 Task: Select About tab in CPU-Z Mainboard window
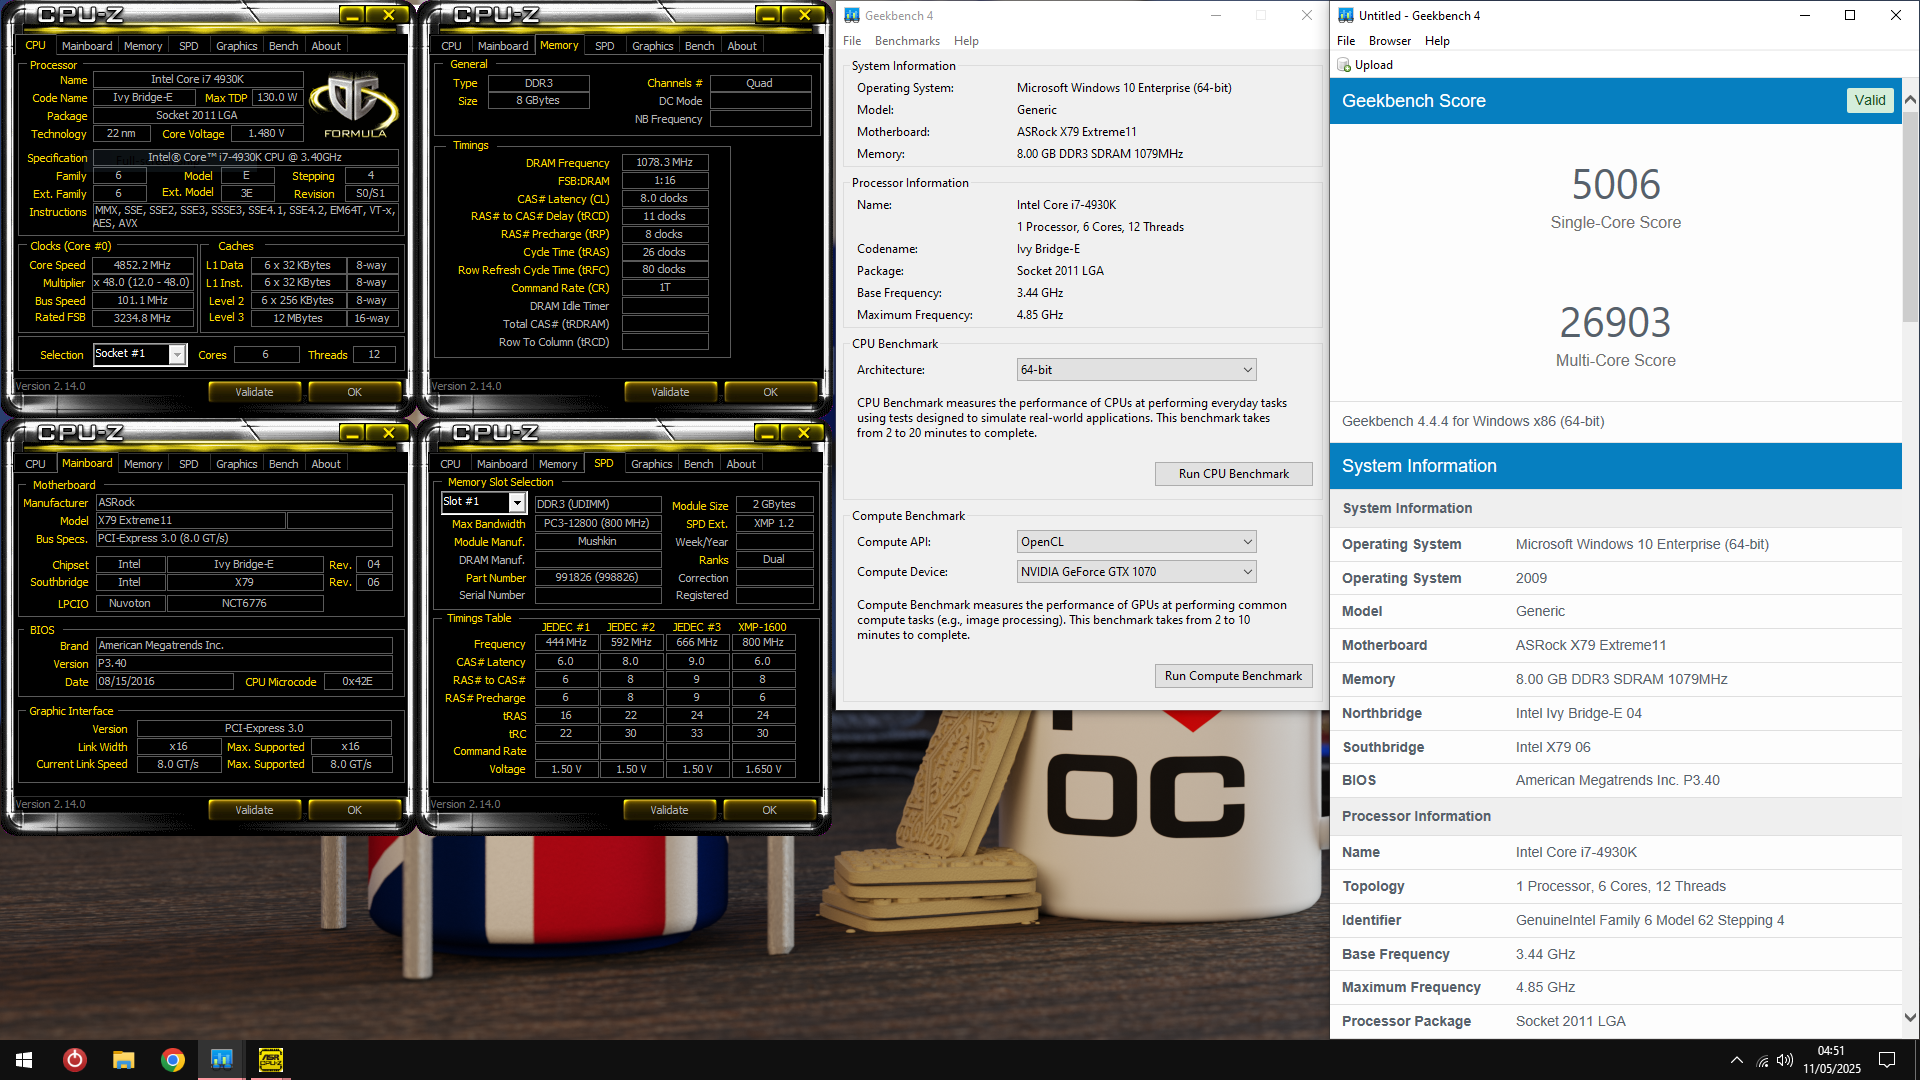326,464
